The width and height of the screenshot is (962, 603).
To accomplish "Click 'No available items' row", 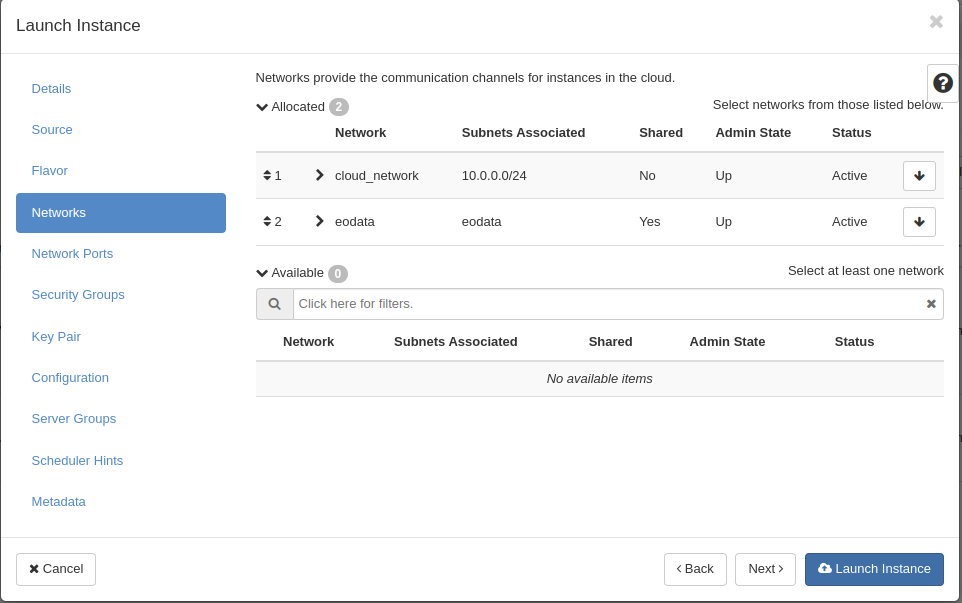I will click(599, 379).
